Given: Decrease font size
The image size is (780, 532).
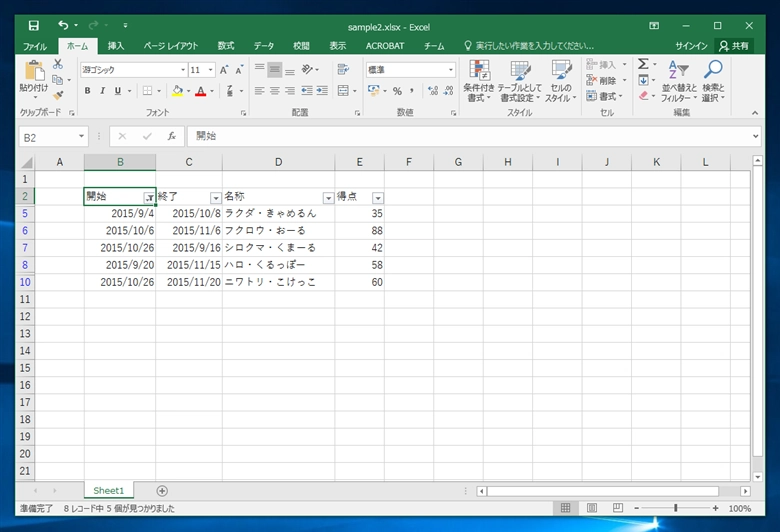Looking at the screenshot, I should click(x=239, y=70).
